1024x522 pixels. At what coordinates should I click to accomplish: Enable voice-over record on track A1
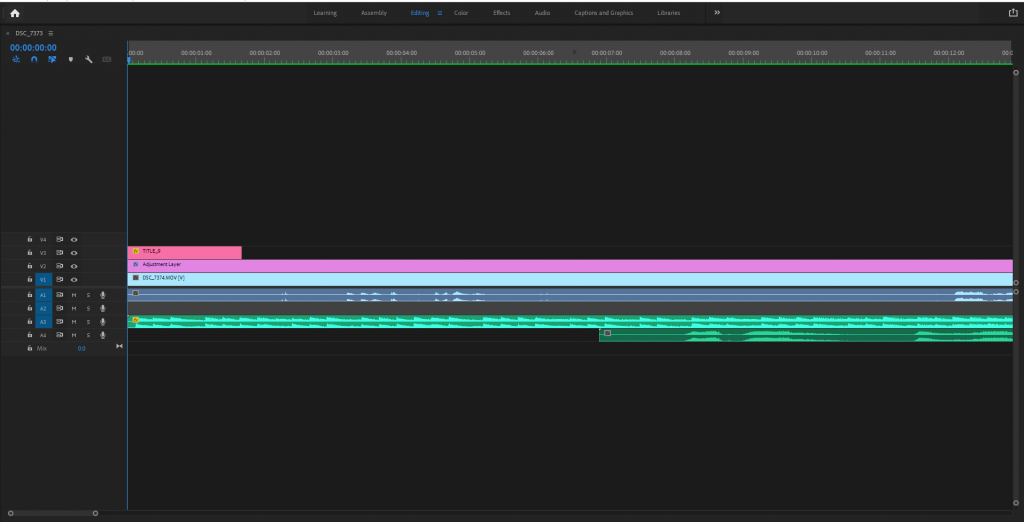tap(102, 295)
